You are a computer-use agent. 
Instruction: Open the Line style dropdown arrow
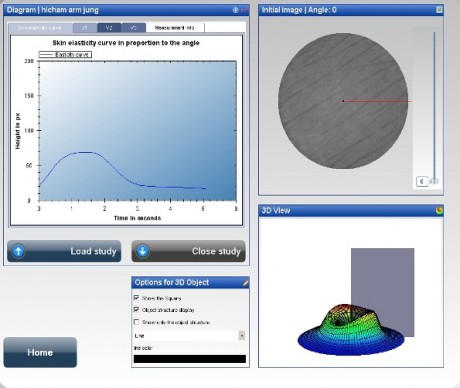(242, 335)
